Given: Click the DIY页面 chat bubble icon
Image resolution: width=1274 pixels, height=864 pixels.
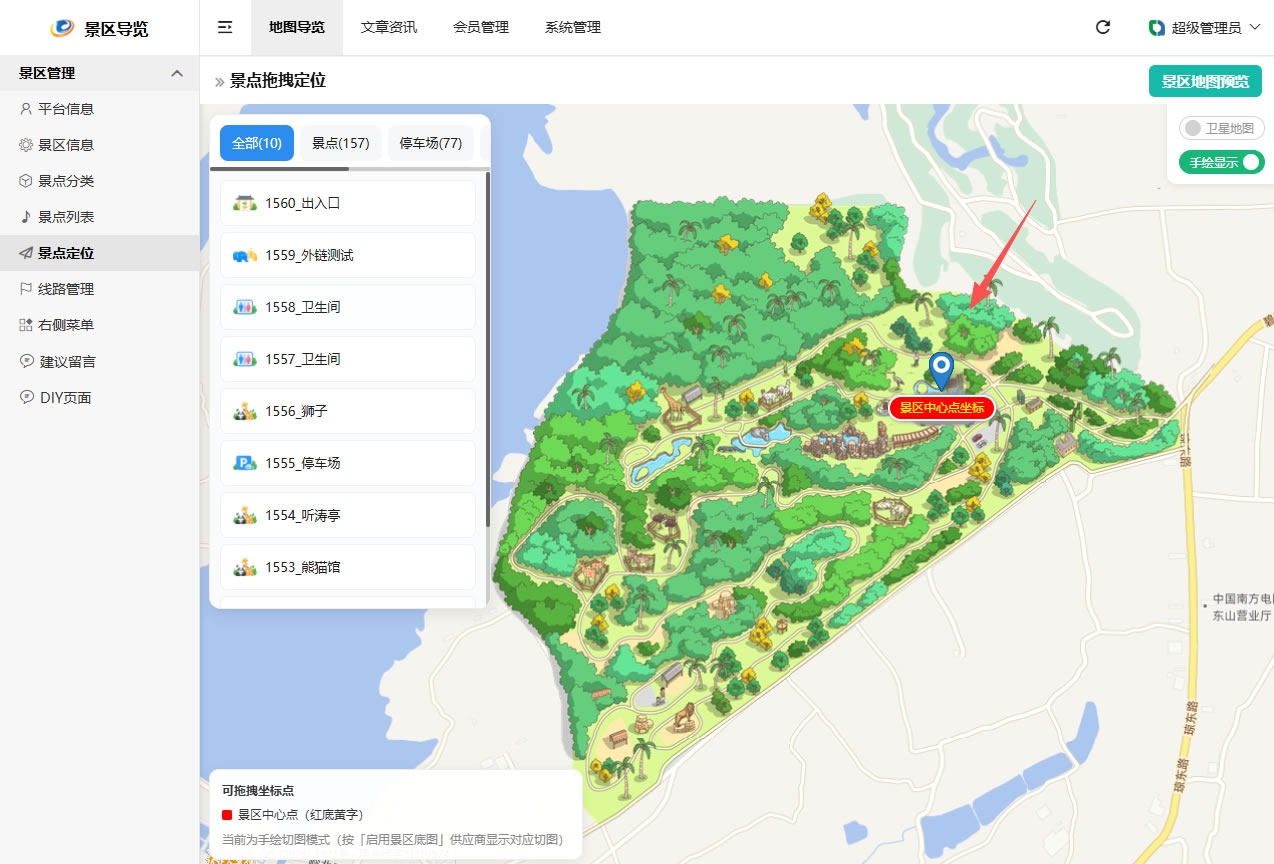Looking at the screenshot, I should [x=26, y=397].
